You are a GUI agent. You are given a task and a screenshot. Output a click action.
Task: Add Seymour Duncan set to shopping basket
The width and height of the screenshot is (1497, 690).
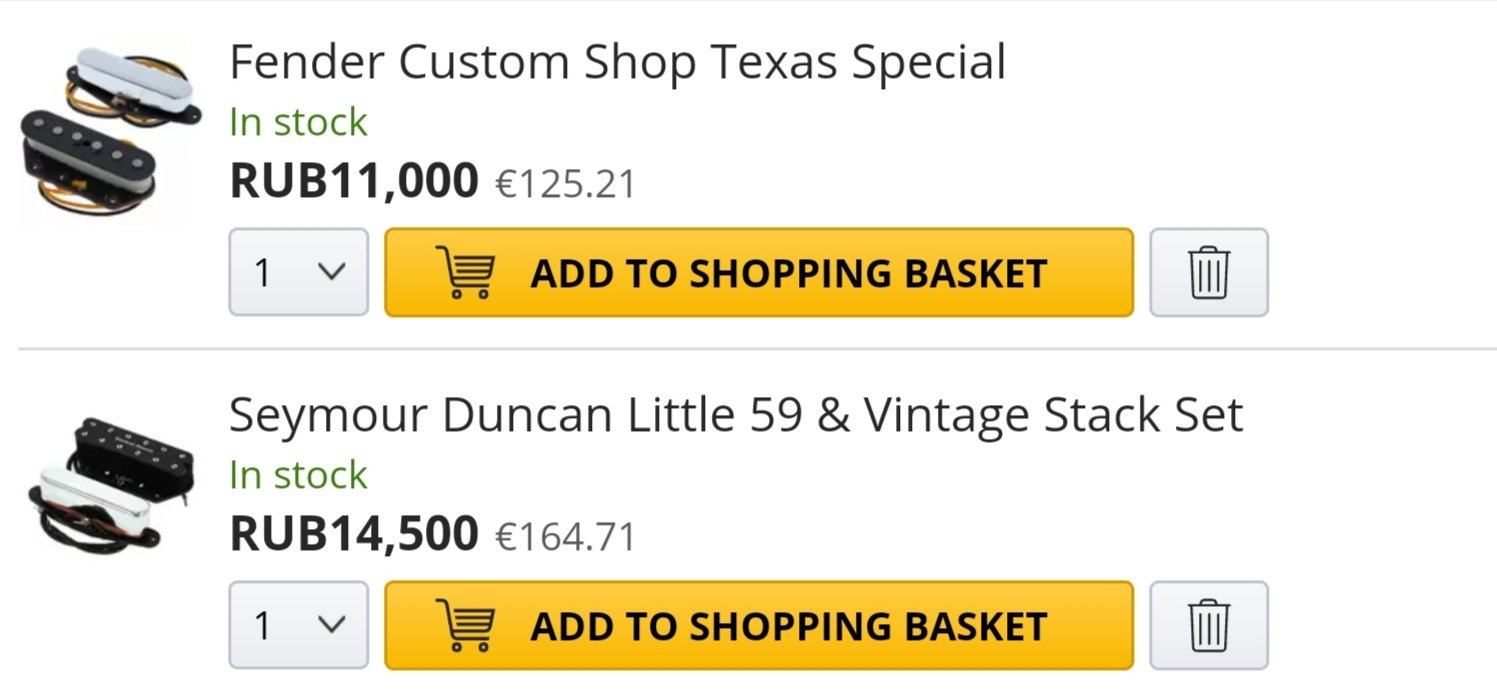[x=786, y=625]
